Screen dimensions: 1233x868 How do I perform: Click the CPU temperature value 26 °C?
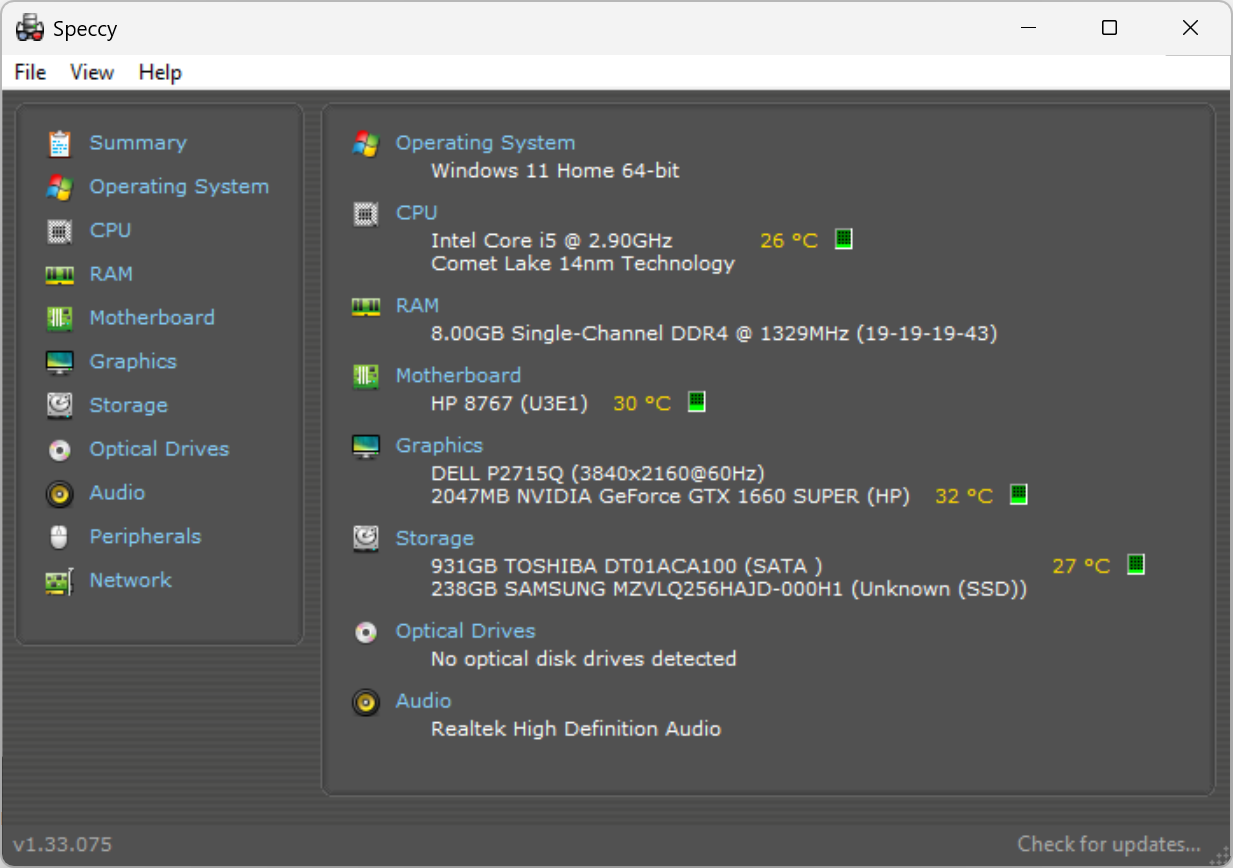point(789,241)
